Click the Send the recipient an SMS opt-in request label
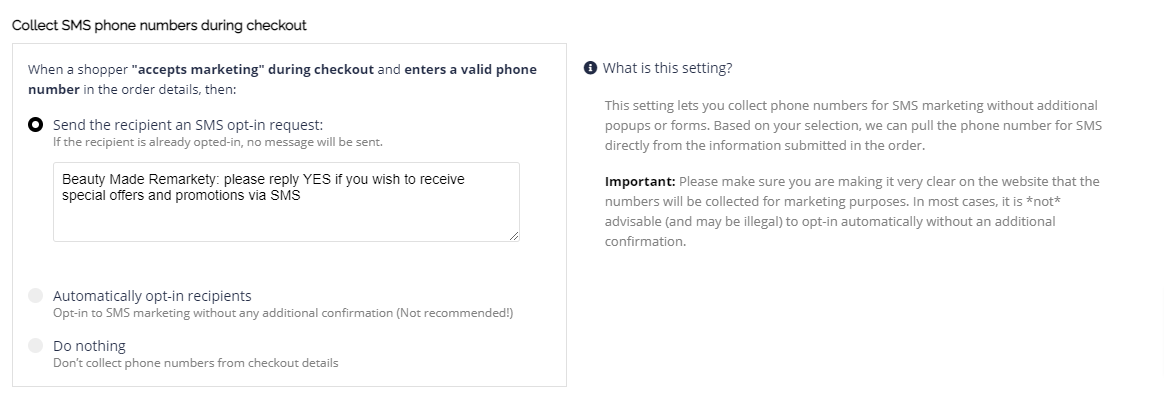 pyautogui.click(x=188, y=125)
